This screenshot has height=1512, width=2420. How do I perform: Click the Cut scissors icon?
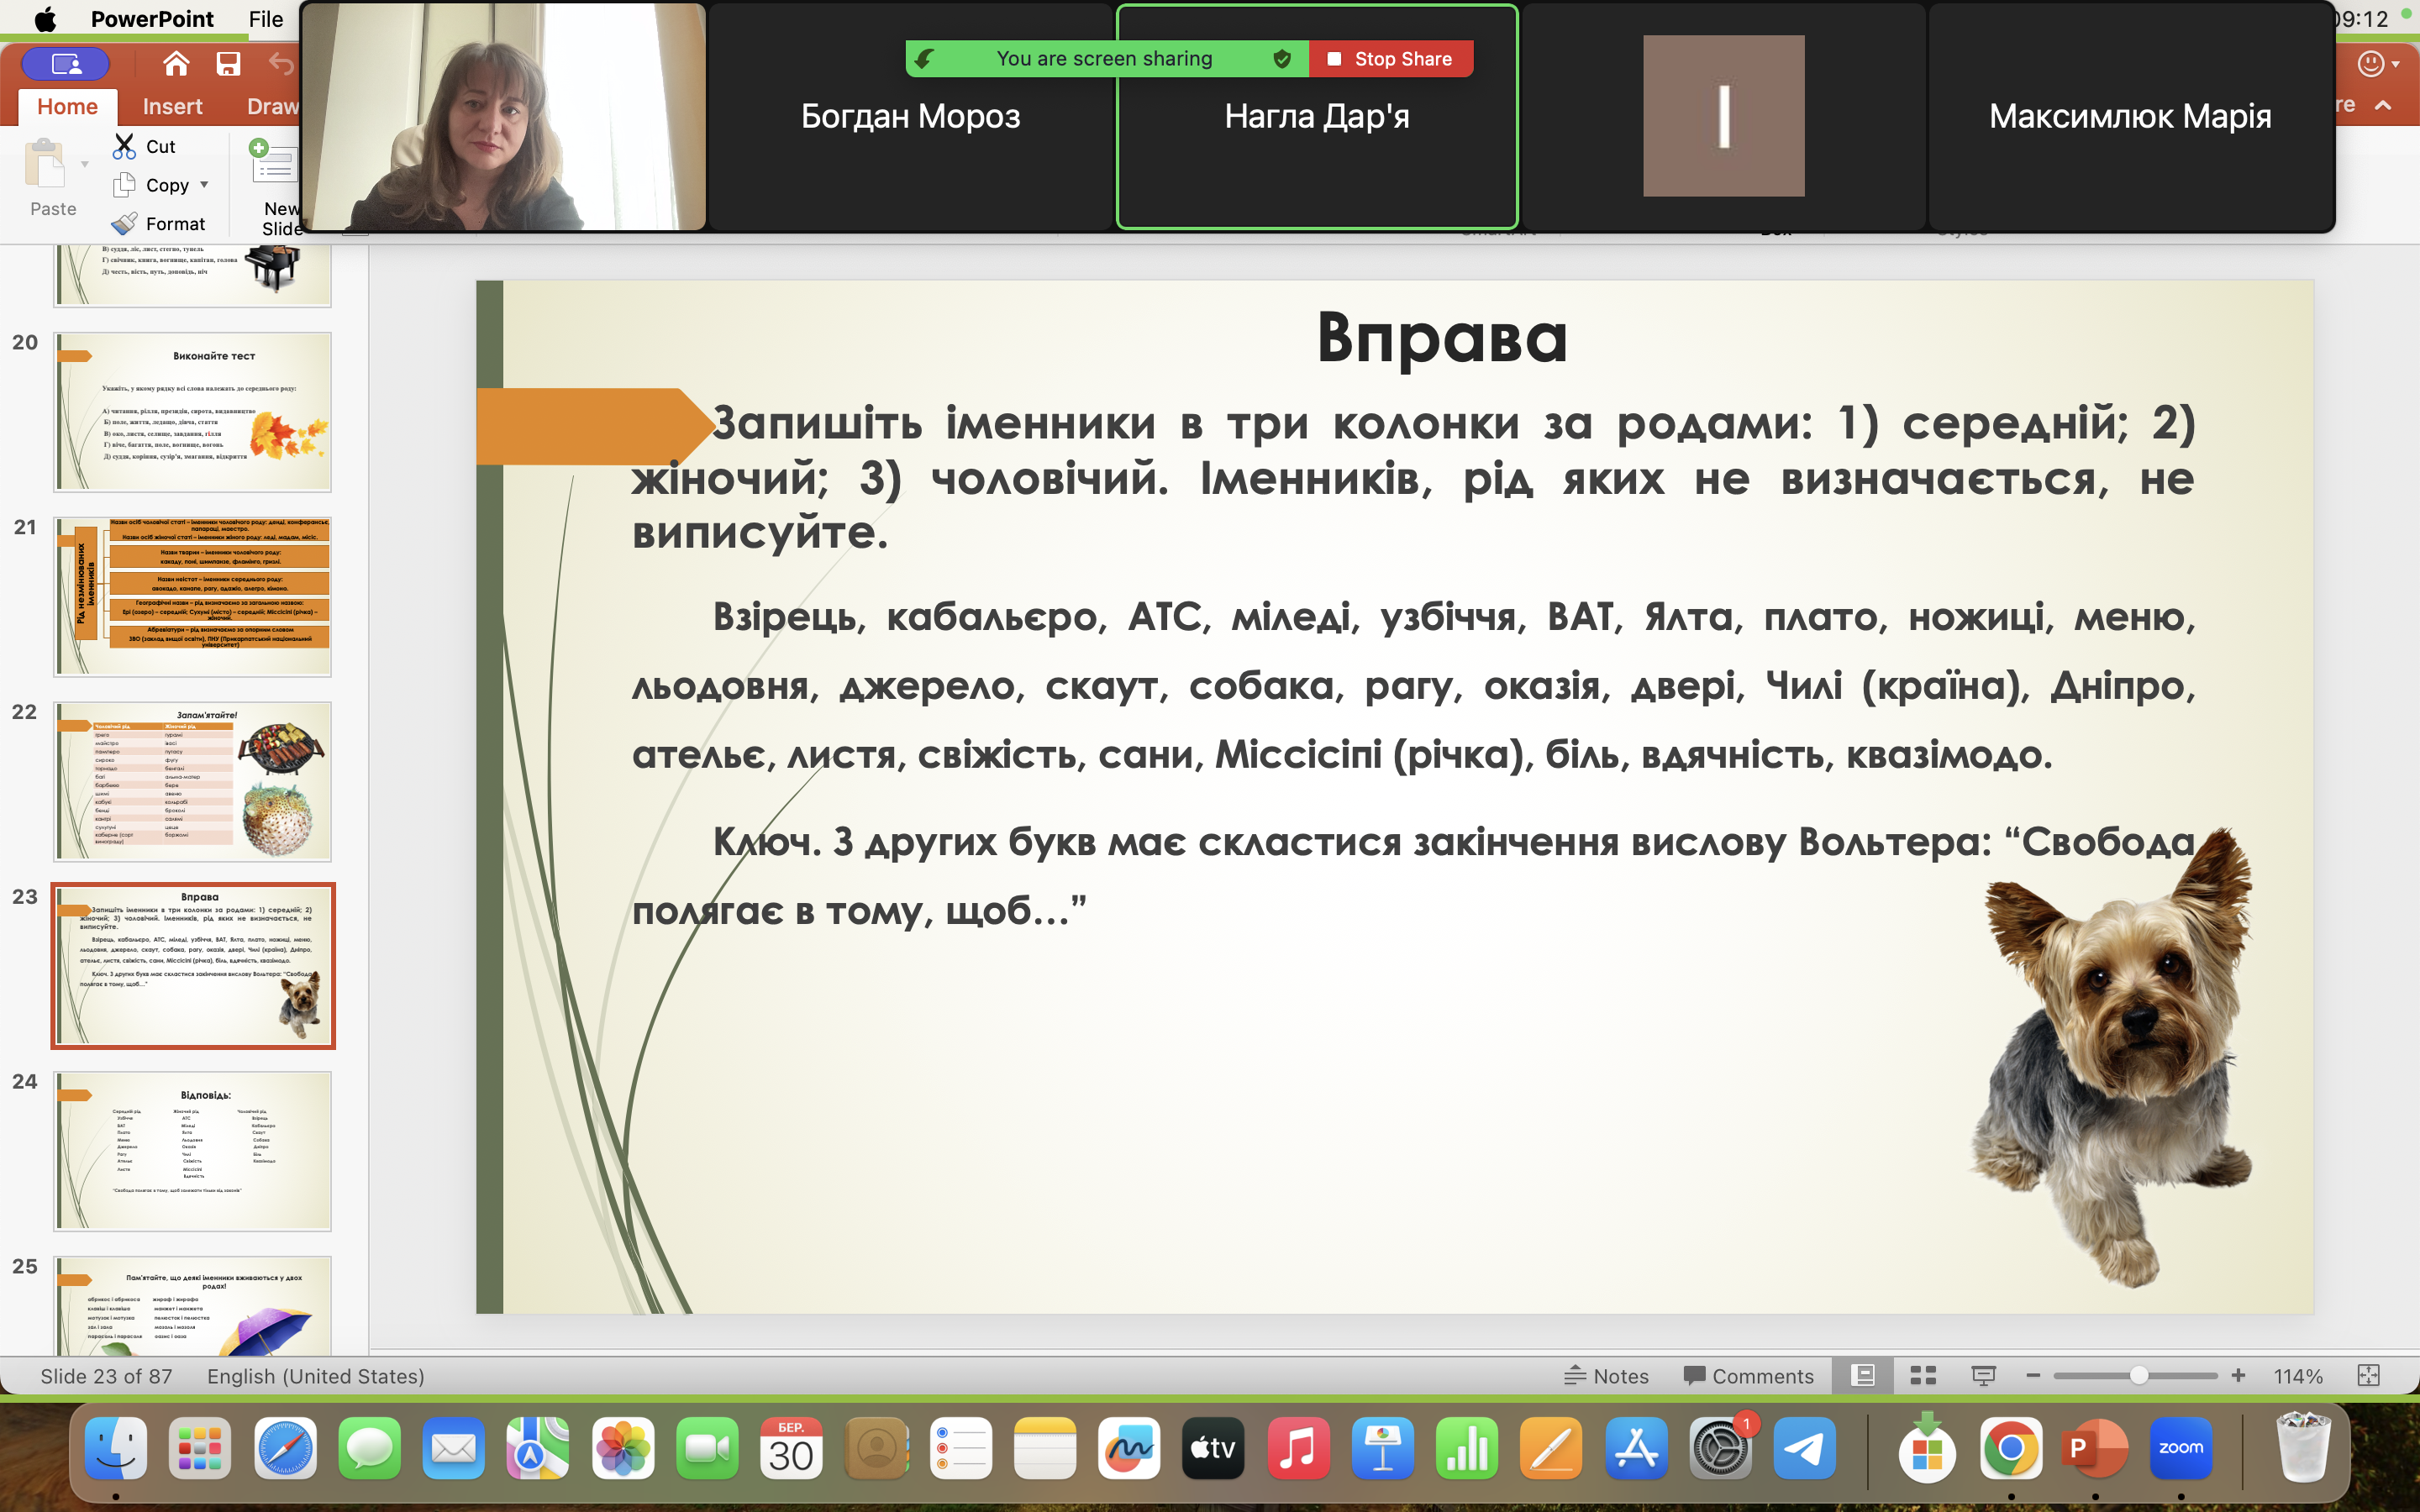tap(124, 146)
